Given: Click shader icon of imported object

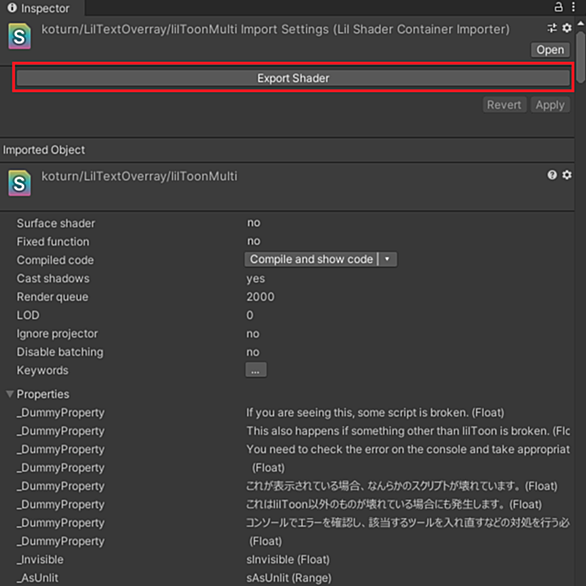Looking at the screenshot, I should (19, 183).
